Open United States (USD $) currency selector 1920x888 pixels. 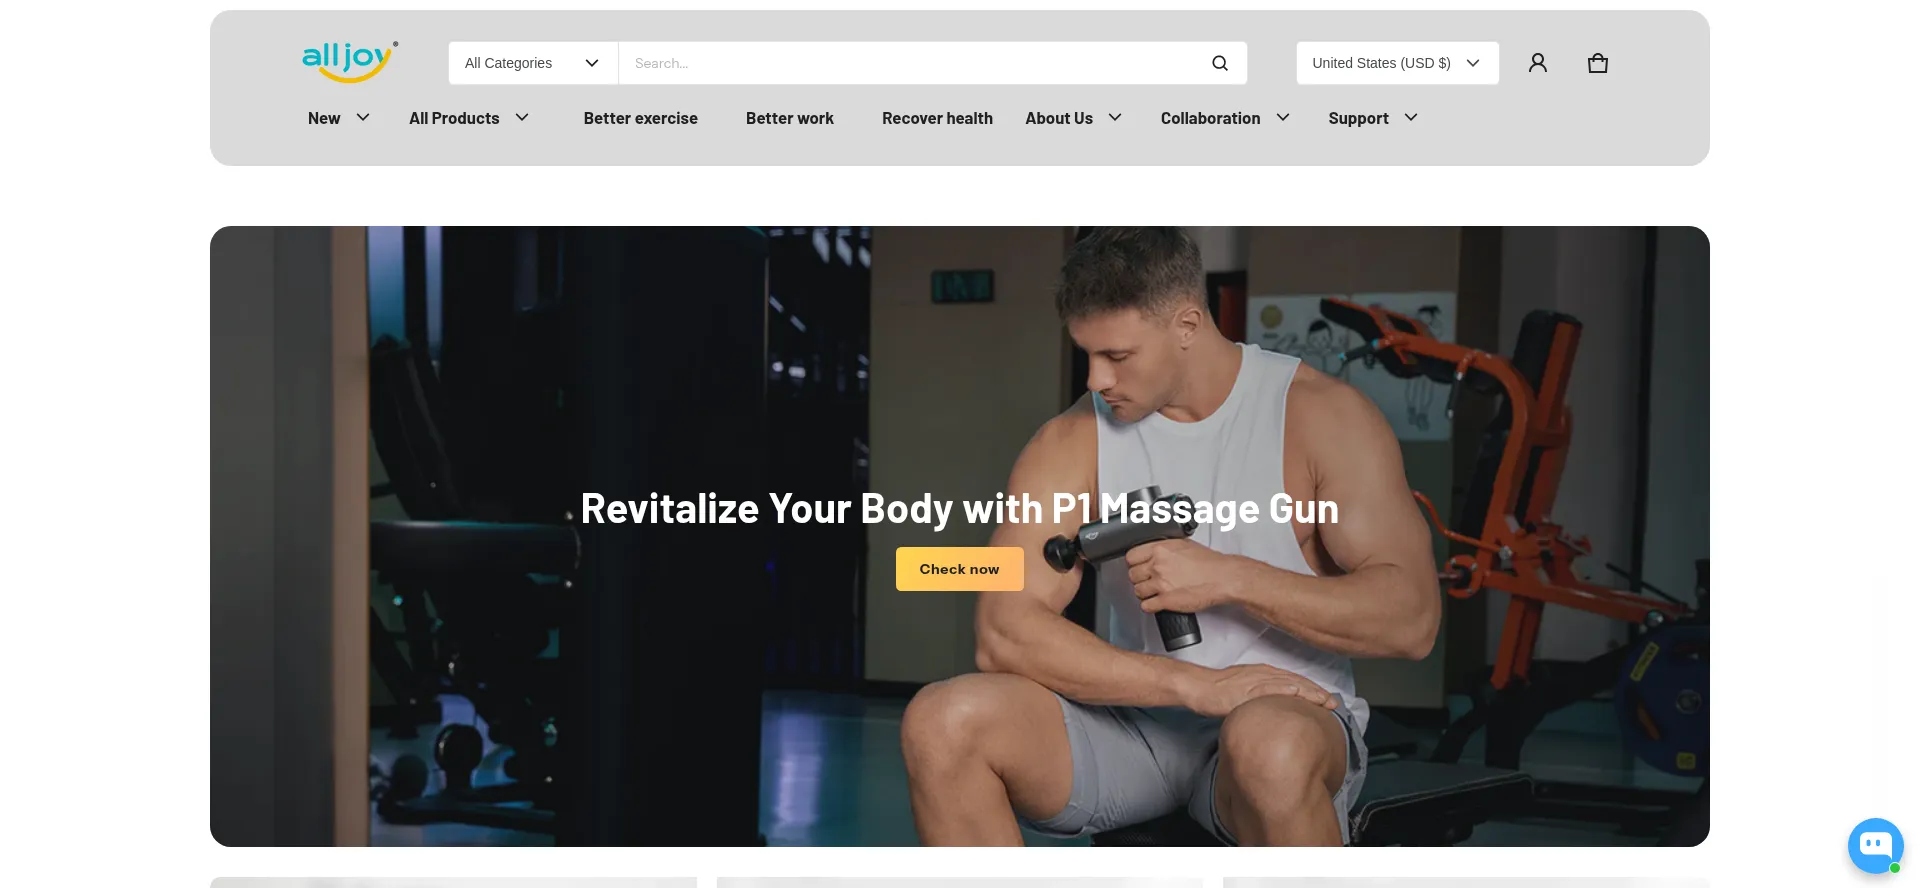[1396, 63]
